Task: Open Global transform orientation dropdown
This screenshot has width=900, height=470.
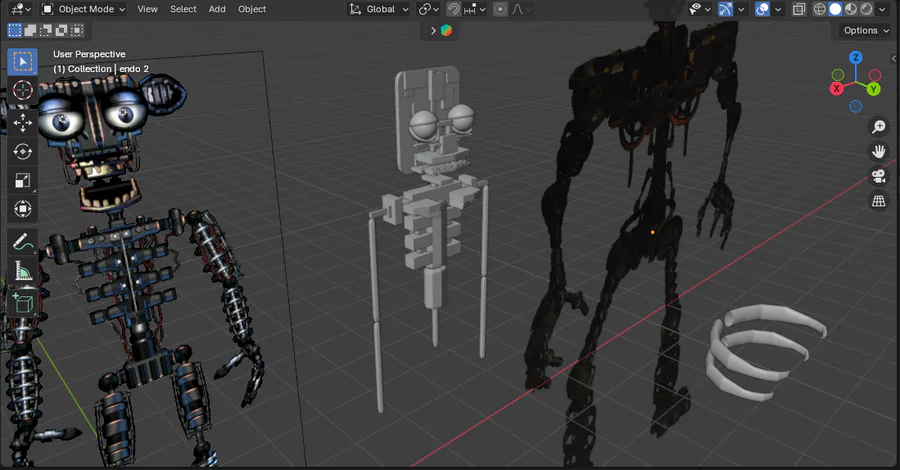Action: pyautogui.click(x=379, y=9)
